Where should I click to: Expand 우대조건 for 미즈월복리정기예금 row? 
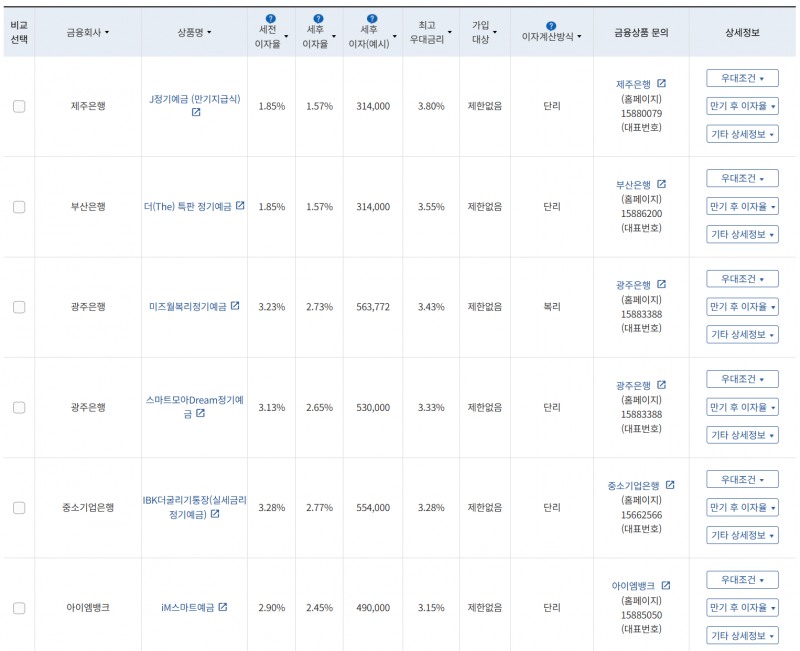click(x=742, y=279)
